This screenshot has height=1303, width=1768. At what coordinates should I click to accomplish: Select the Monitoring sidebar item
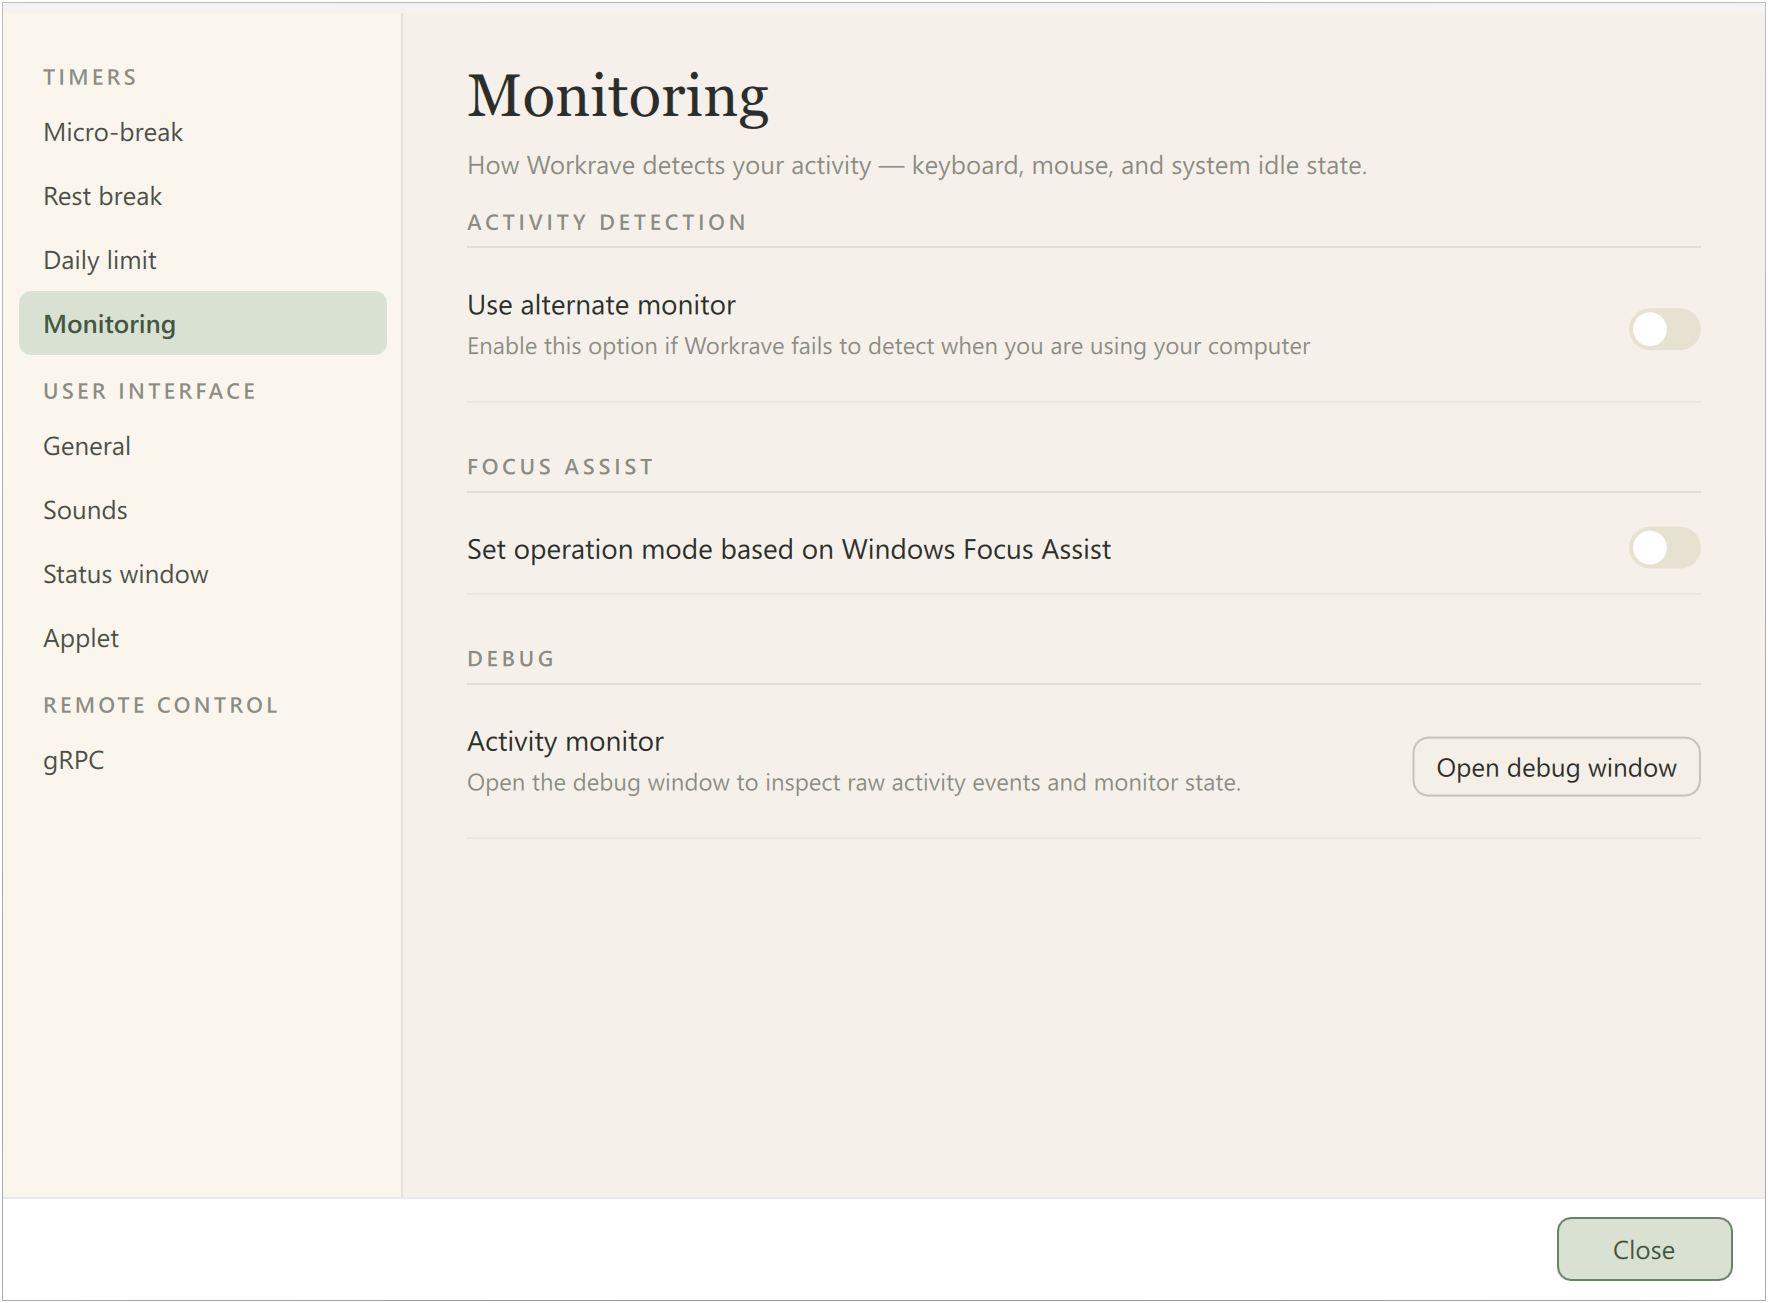tap(203, 323)
